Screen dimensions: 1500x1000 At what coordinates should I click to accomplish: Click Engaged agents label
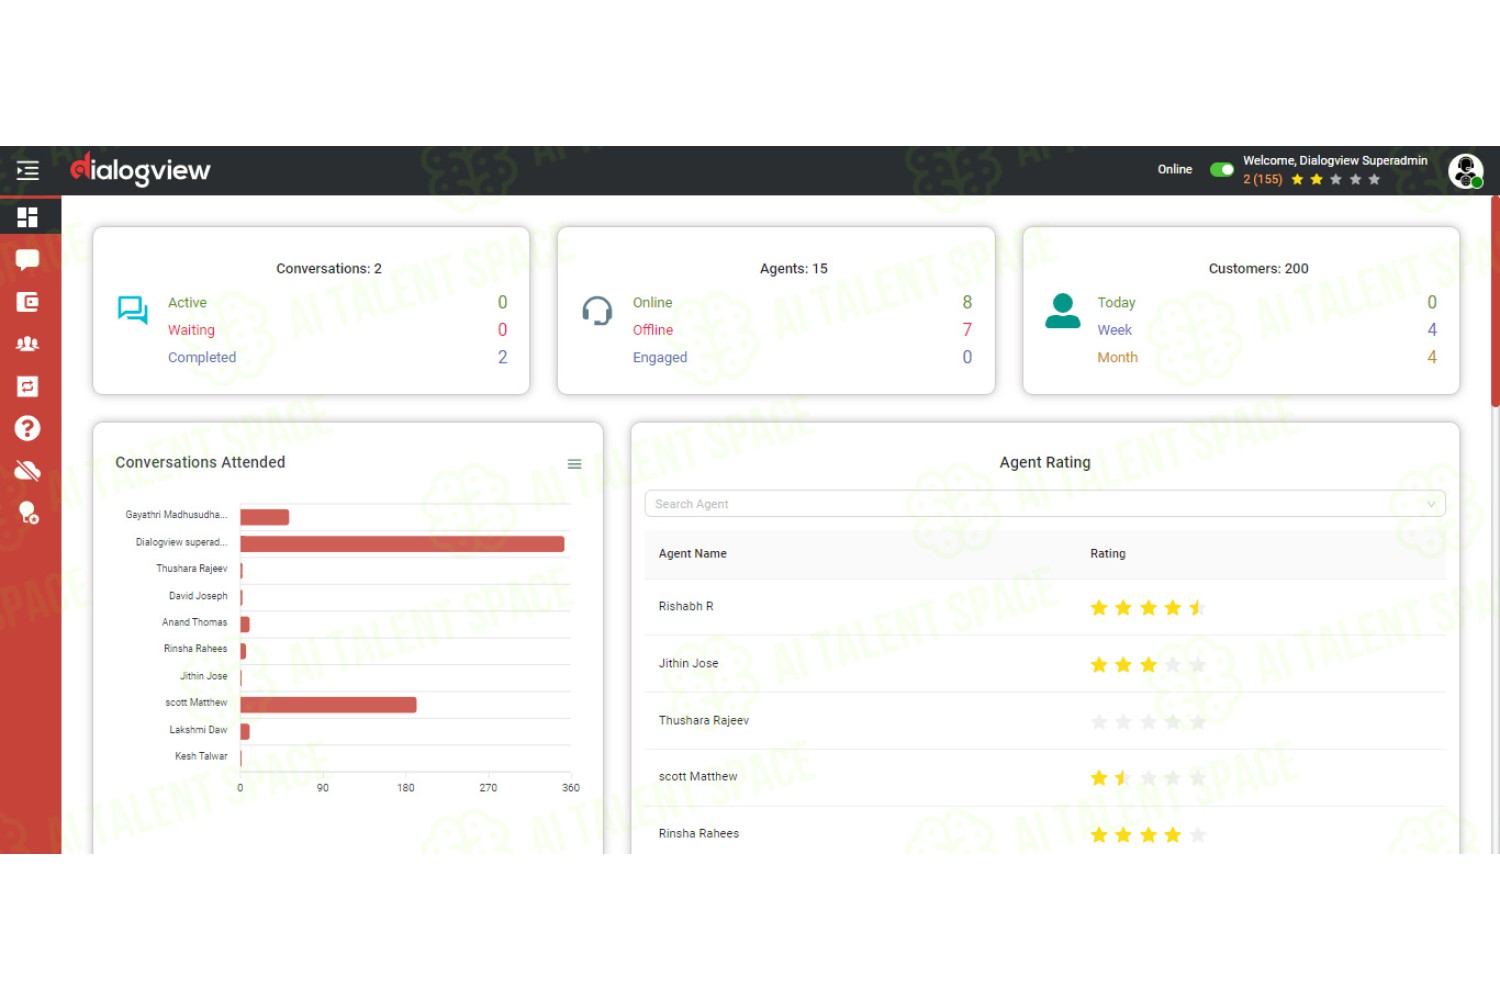[659, 358]
